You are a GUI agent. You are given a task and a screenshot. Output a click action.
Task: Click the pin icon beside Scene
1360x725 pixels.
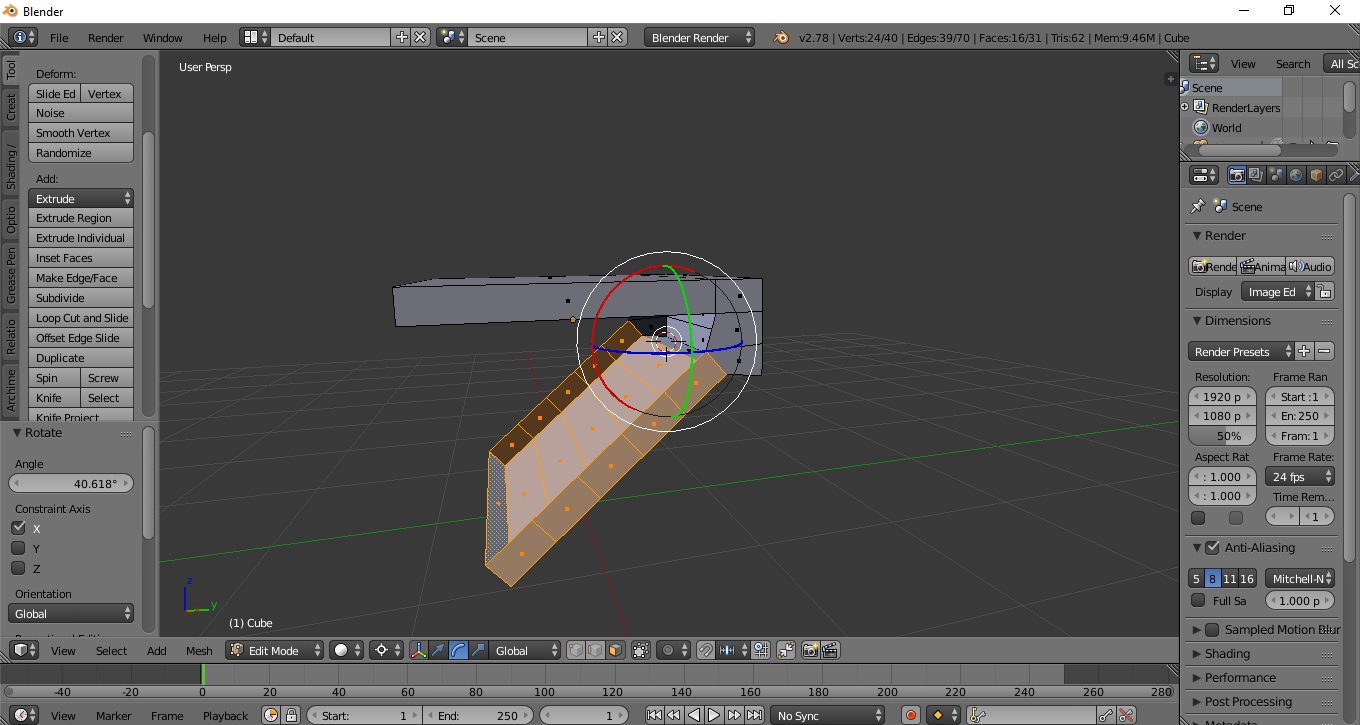(x=1197, y=206)
